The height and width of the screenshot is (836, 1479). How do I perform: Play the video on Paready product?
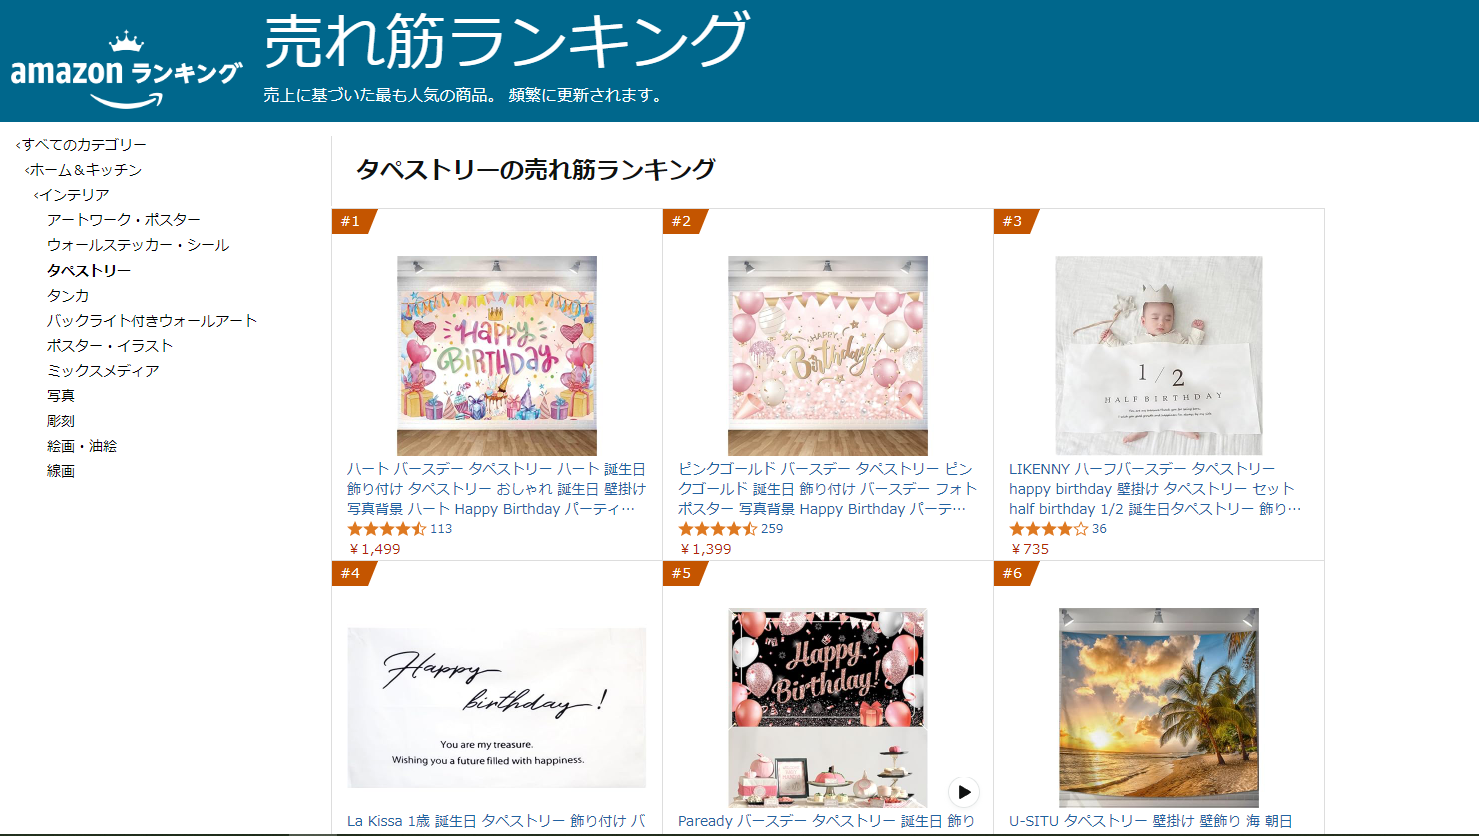pyautogui.click(x=964, y=792)
